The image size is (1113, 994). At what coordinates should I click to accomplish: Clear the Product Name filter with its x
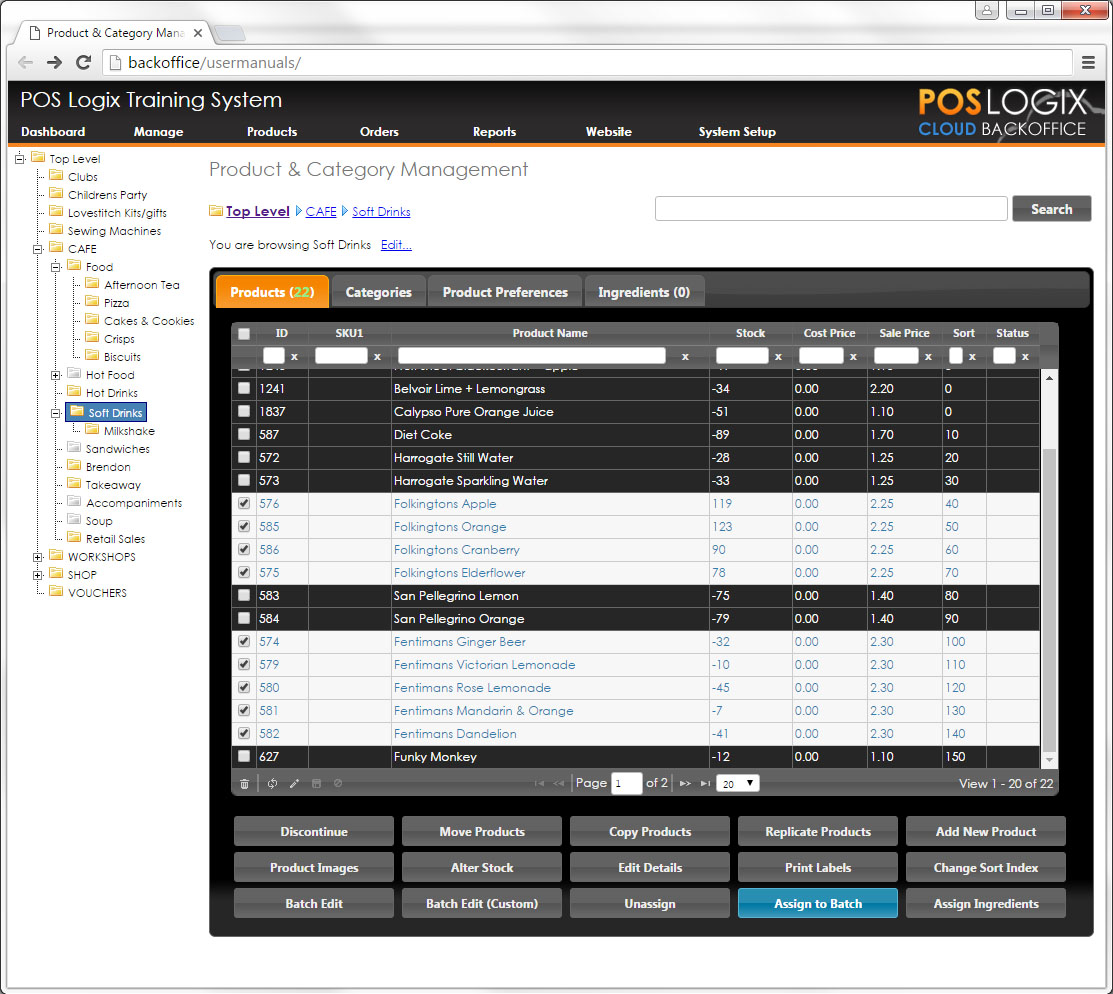685,356
